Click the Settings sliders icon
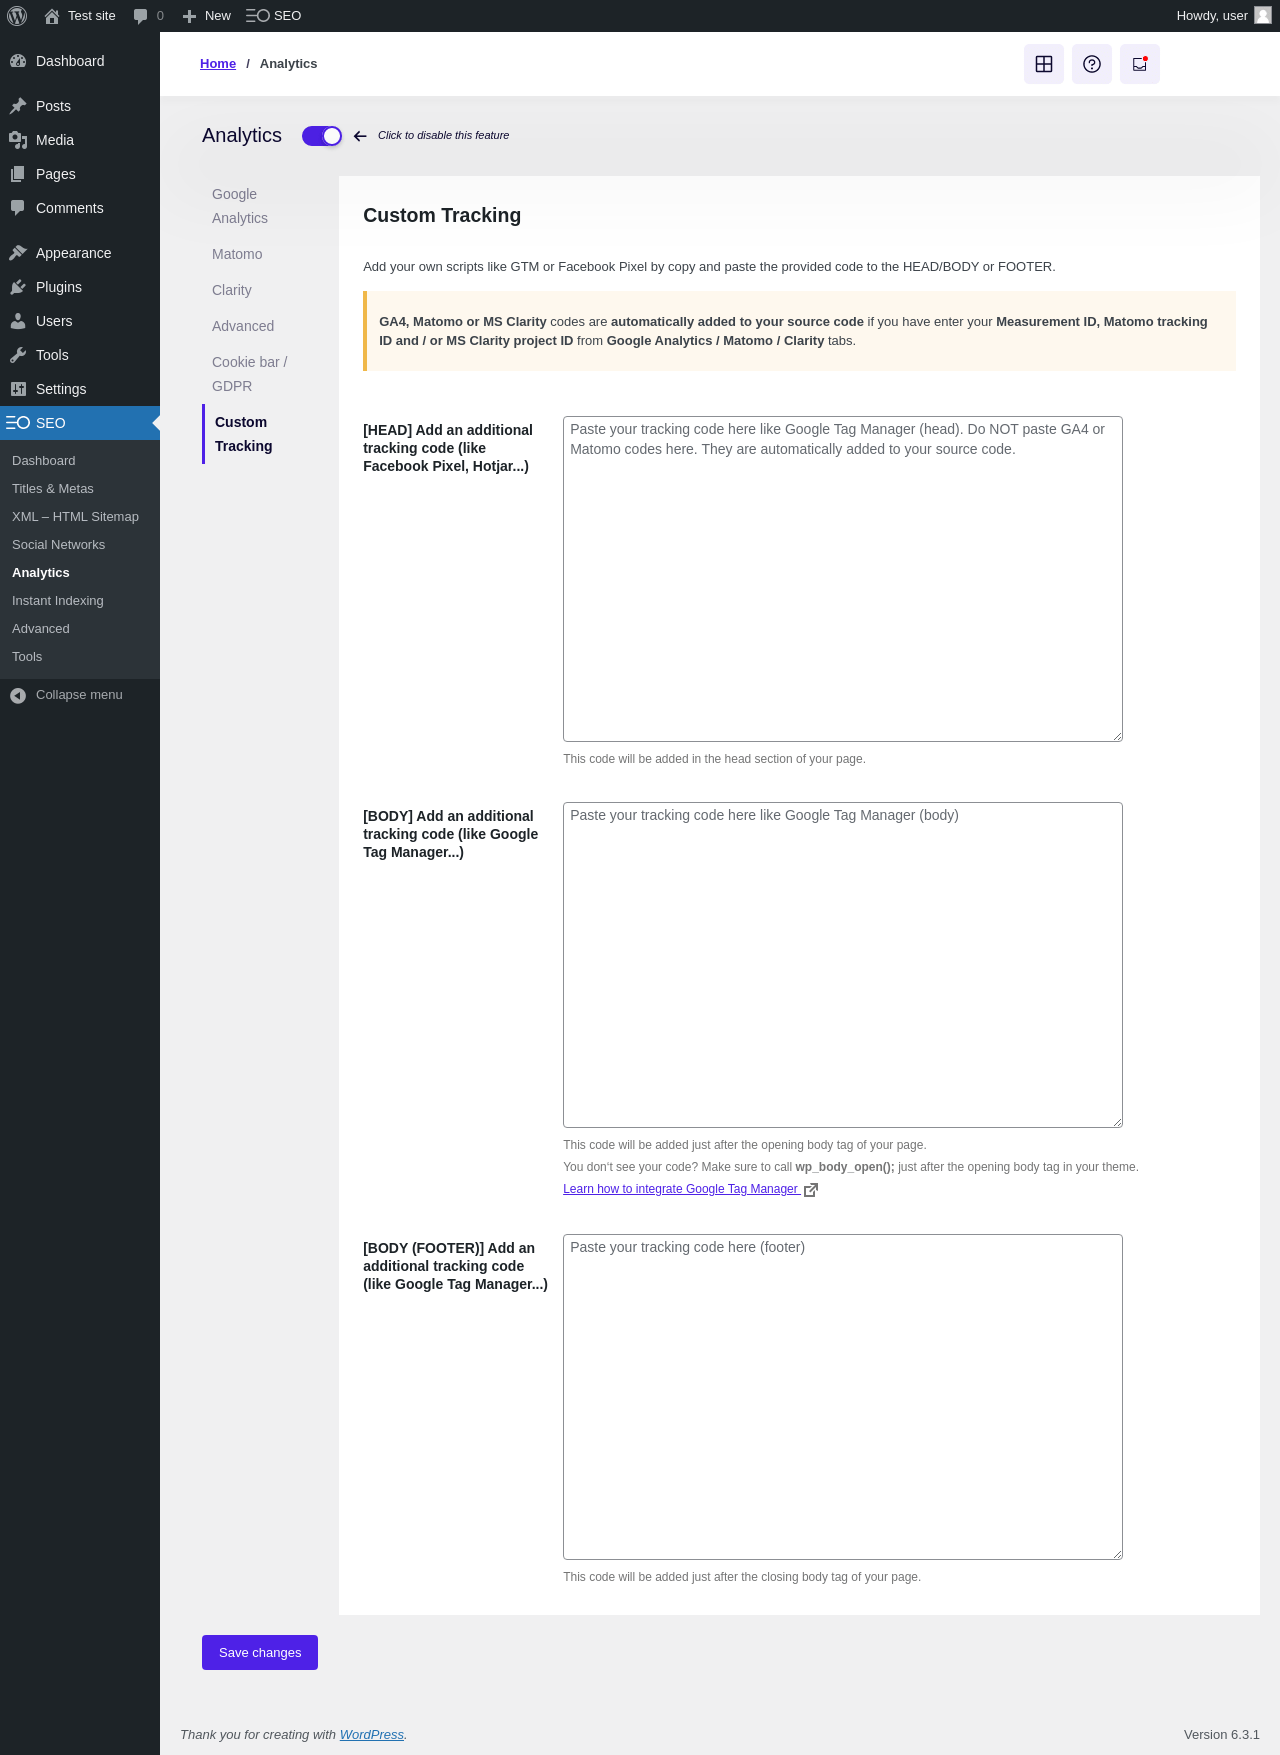 point(18,389)
